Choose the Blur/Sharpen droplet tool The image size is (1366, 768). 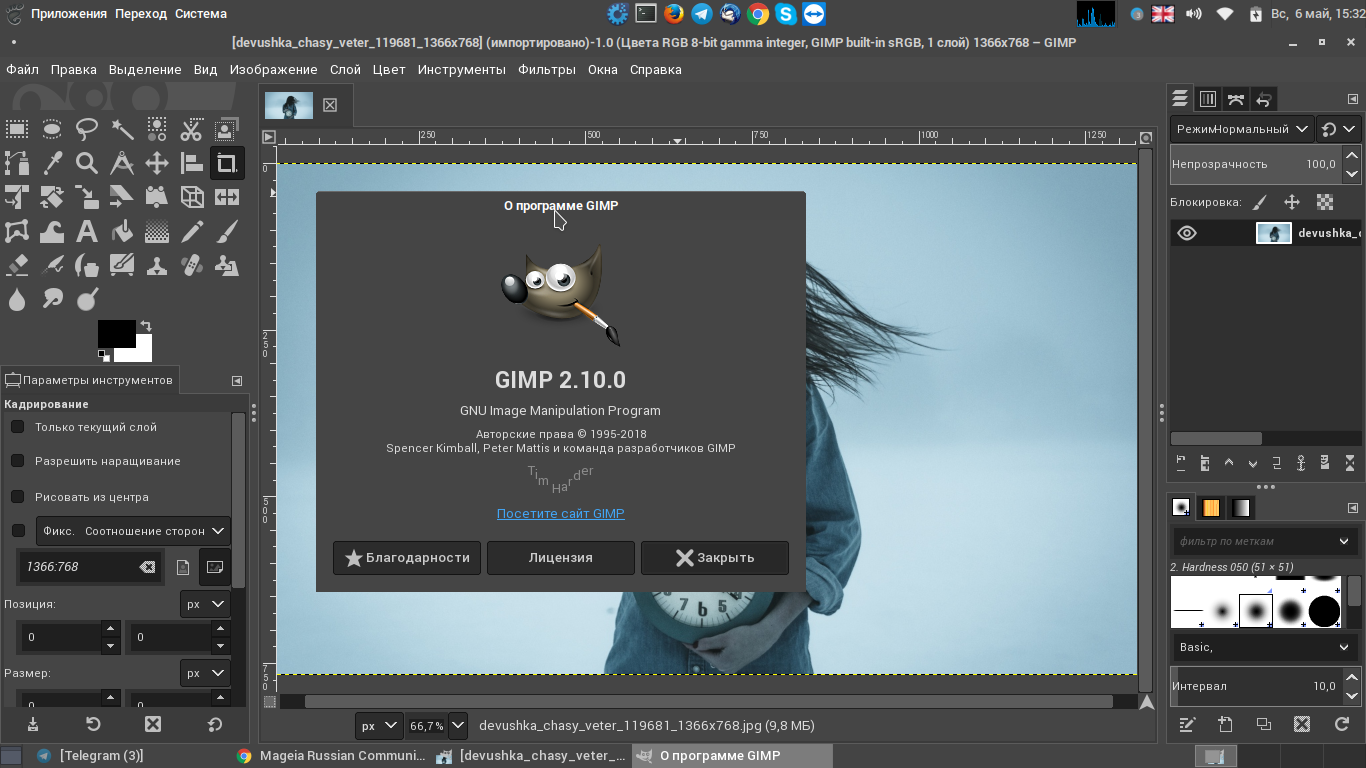click(17, 299)
